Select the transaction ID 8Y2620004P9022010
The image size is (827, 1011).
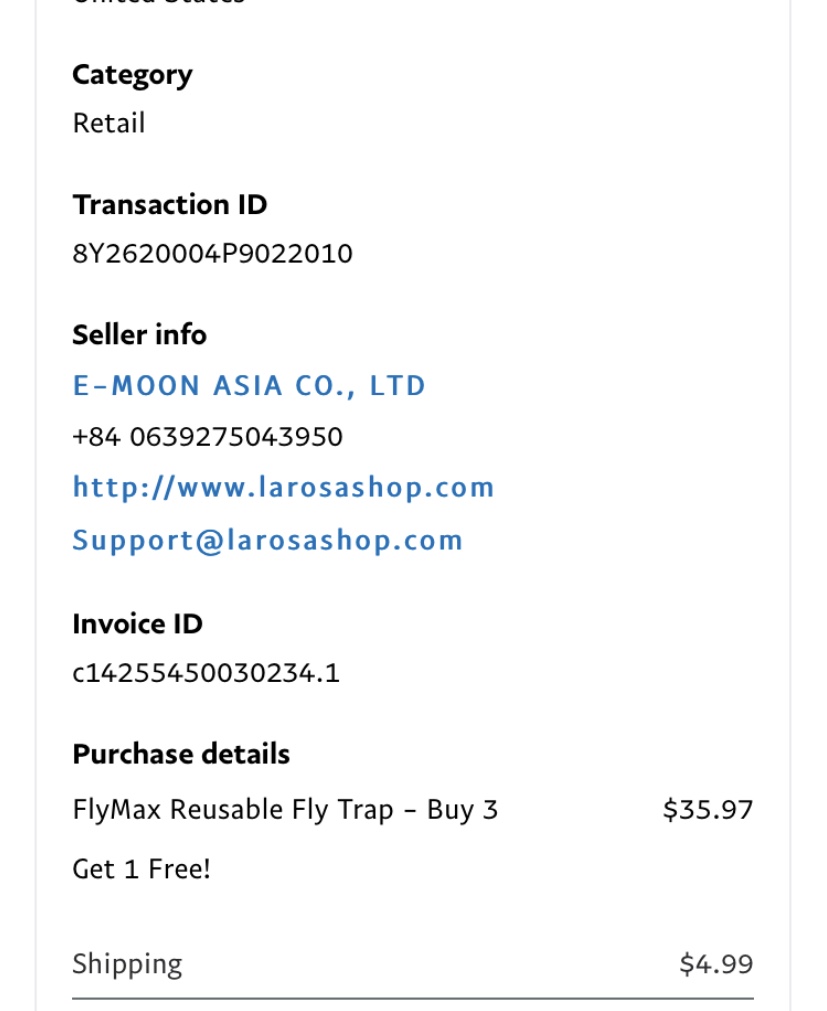coord(212,253)
